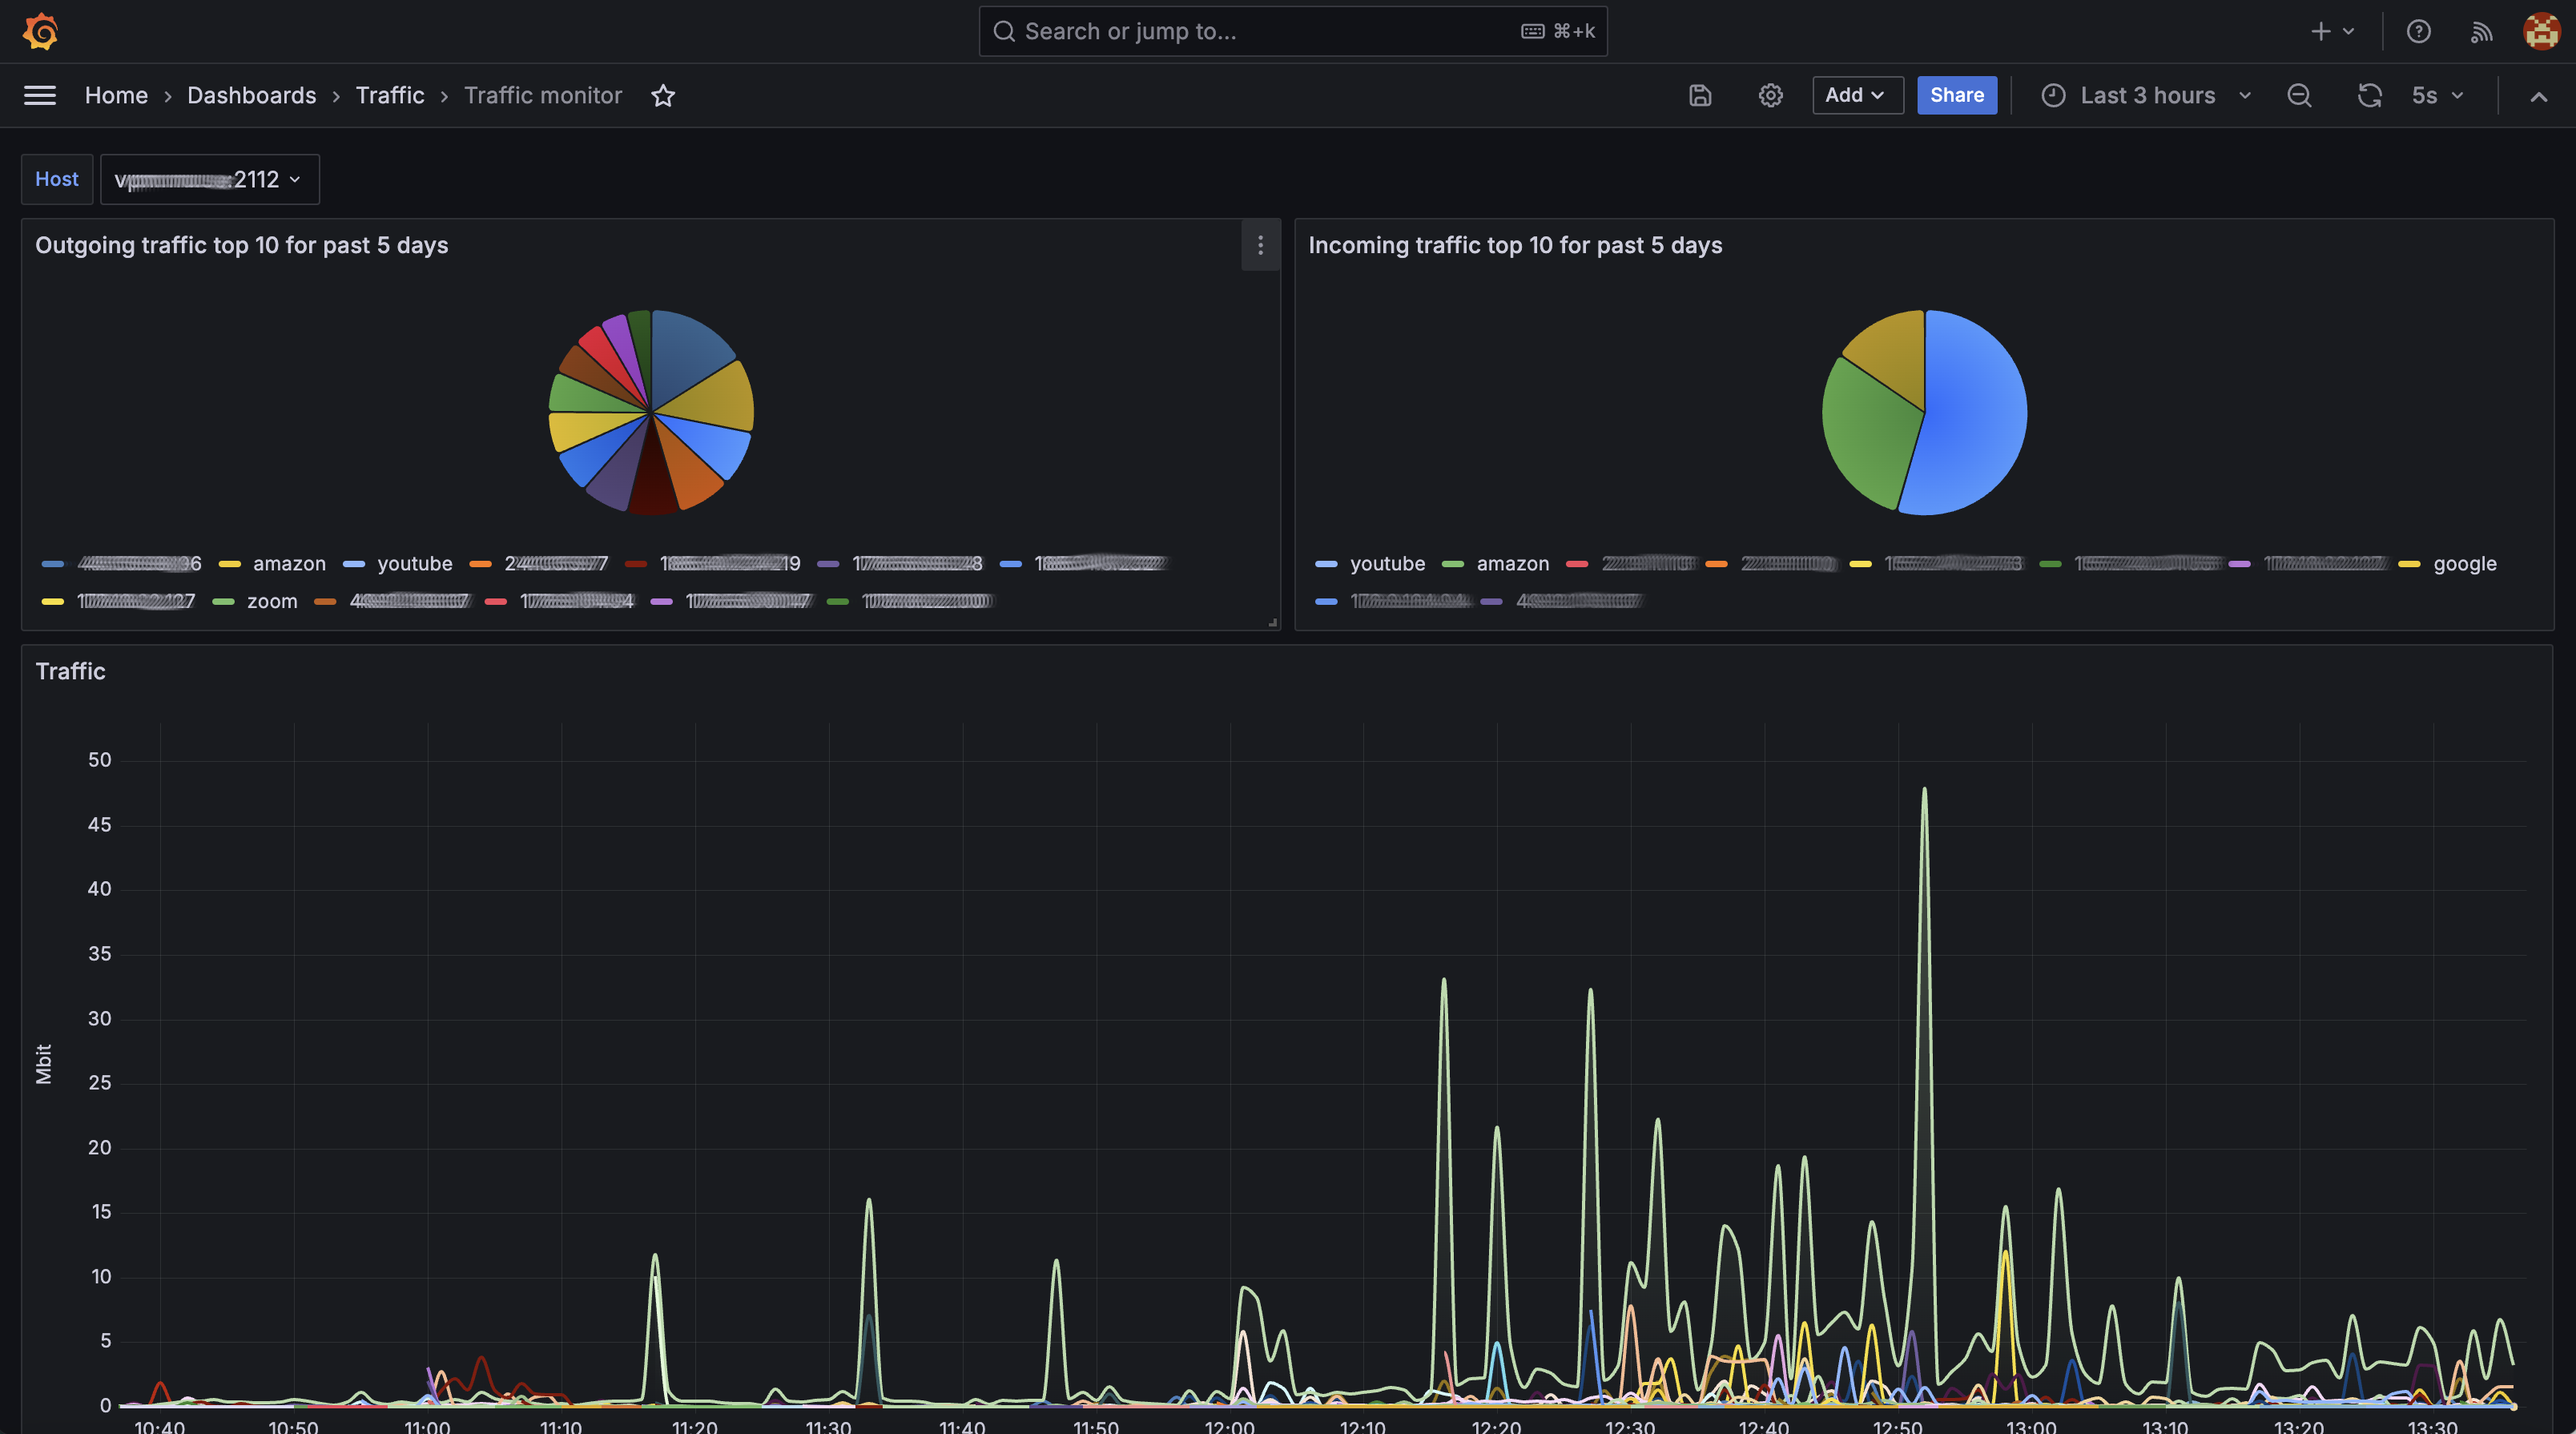Open dashboard settings gear

point(1770,95)
